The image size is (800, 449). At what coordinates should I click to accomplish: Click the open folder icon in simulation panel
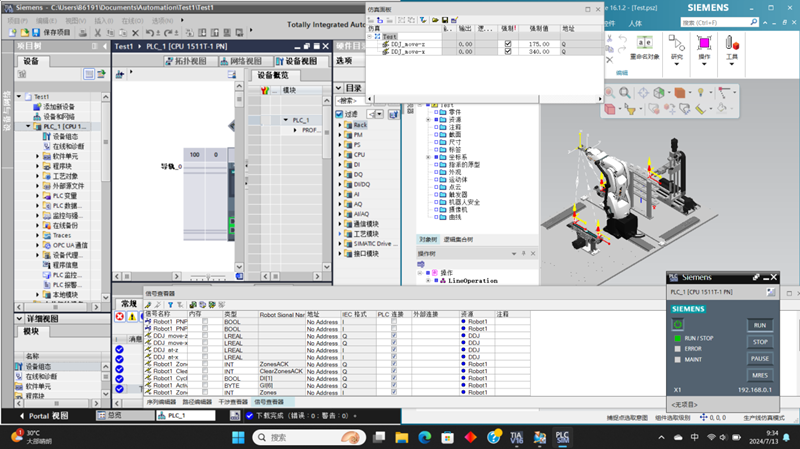[435, 20]
